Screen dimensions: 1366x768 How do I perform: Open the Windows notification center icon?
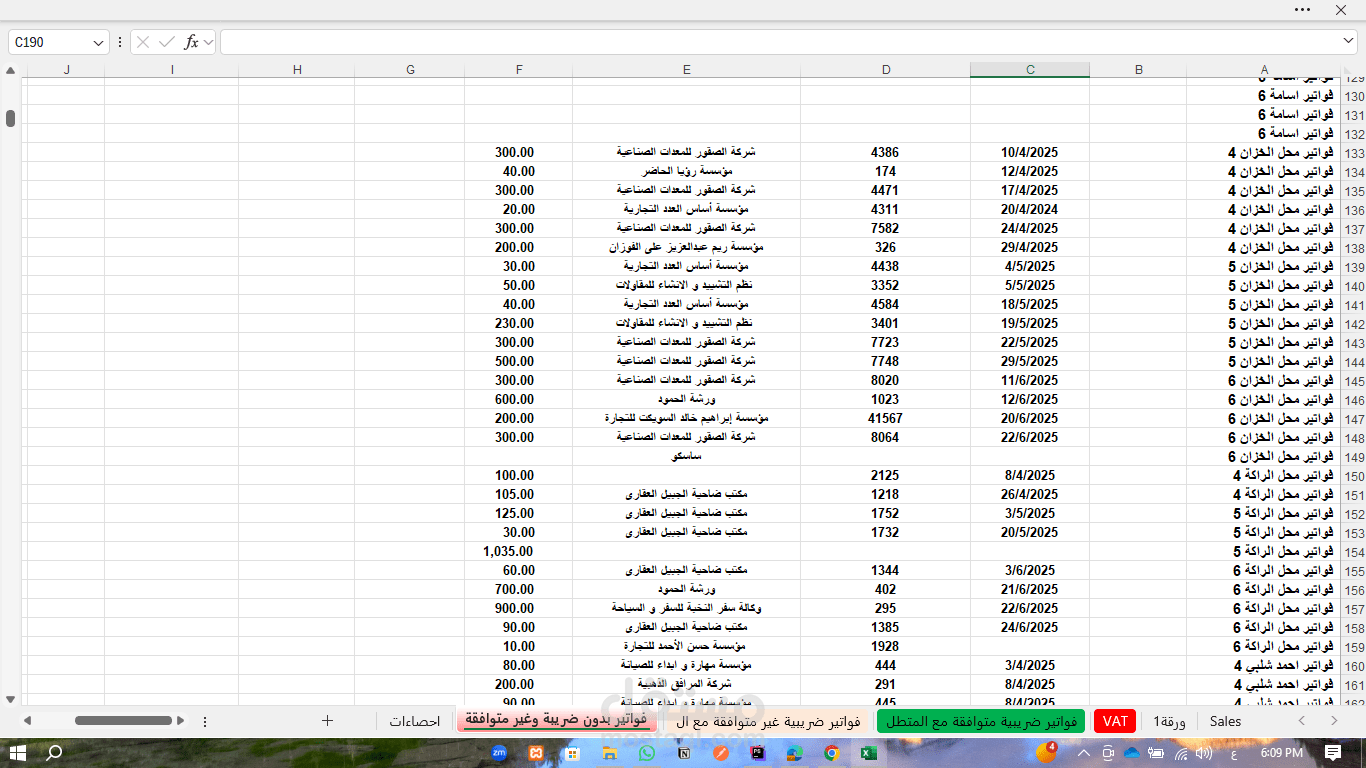pyautogui.click(x=1333, y=753)
